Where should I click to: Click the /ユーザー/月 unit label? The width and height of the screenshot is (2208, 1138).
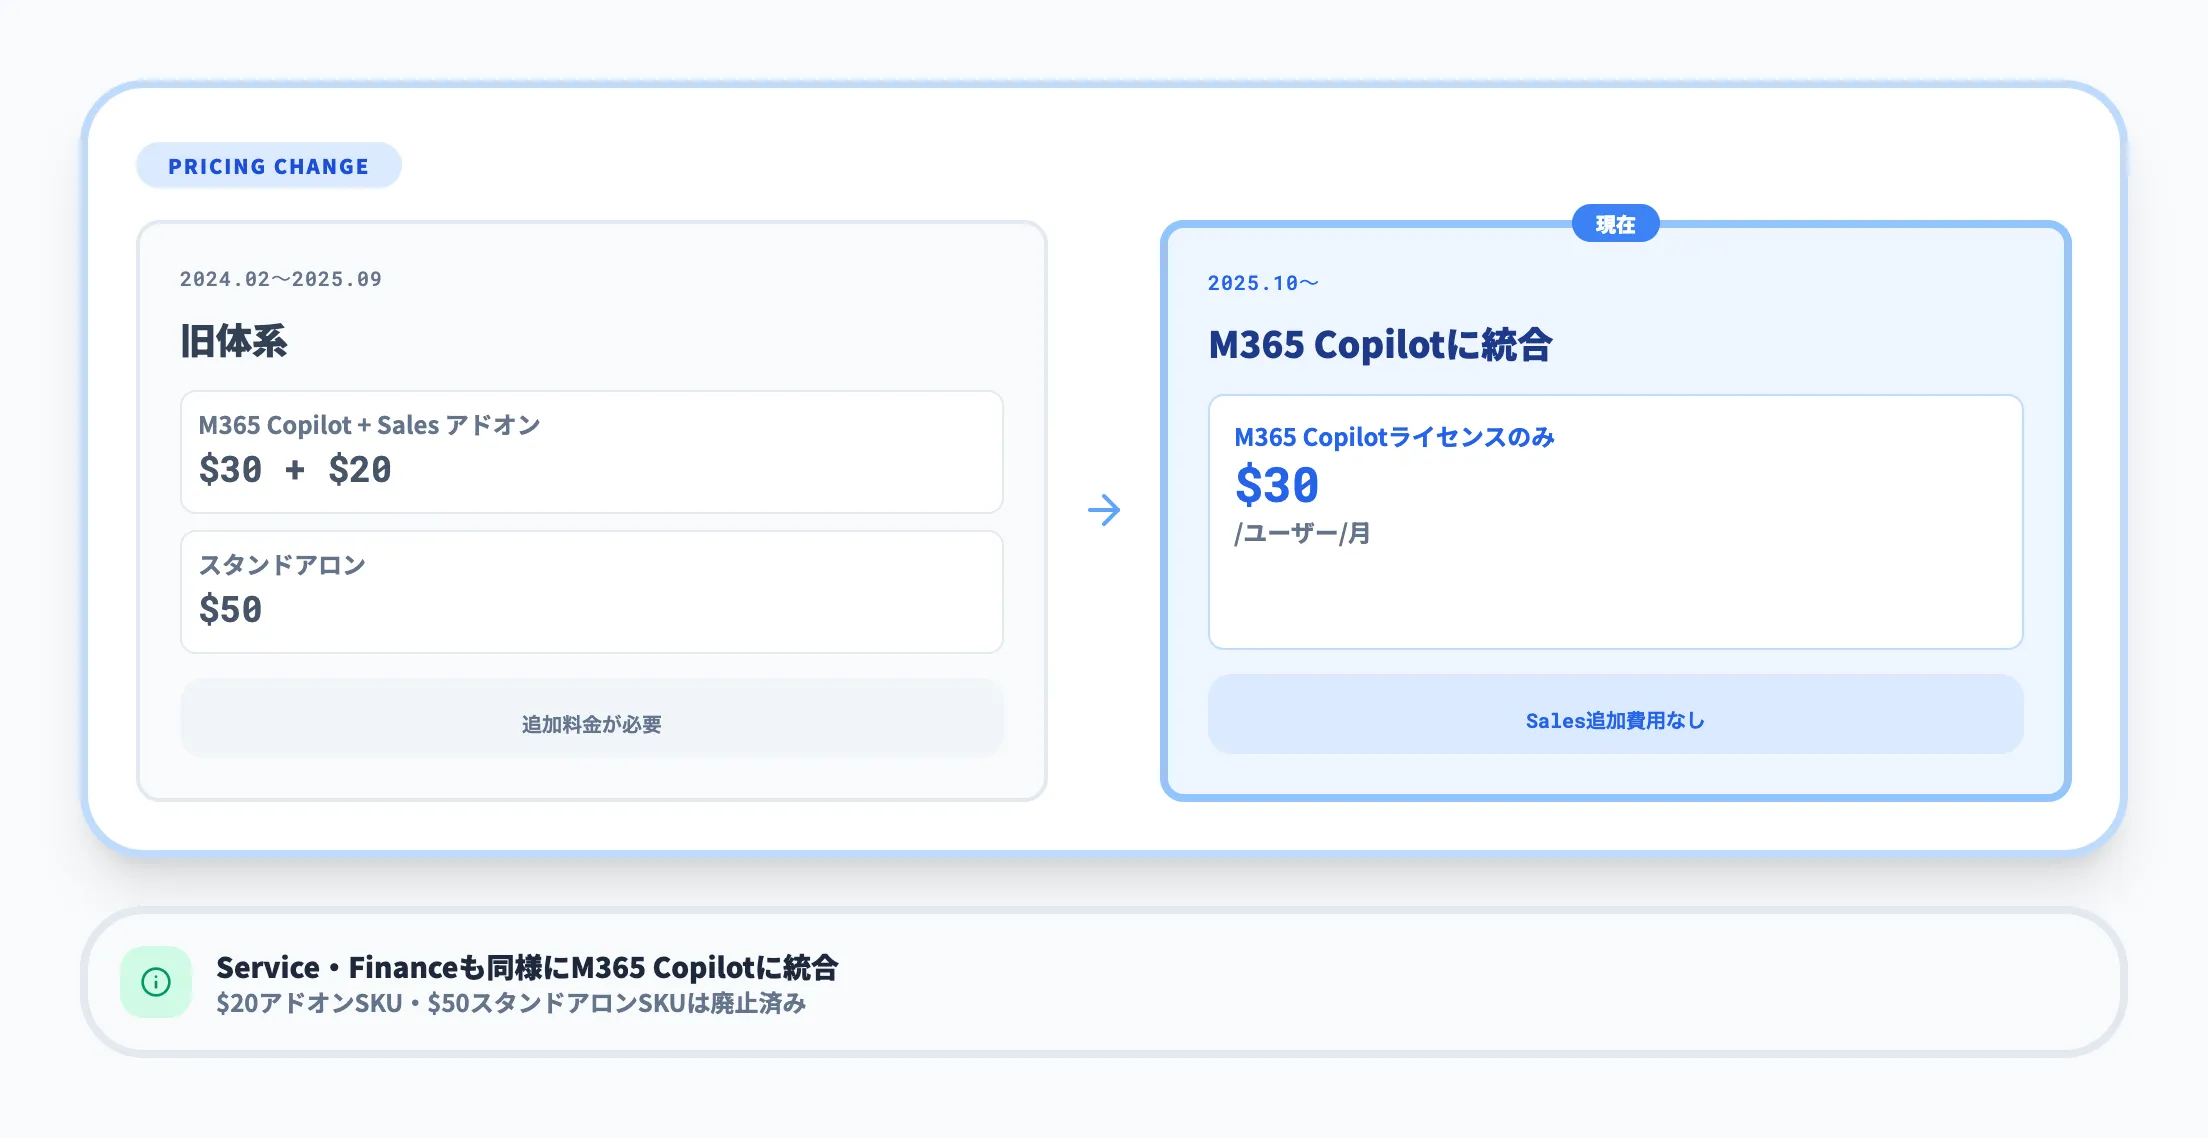click(x=1300, y=533)
